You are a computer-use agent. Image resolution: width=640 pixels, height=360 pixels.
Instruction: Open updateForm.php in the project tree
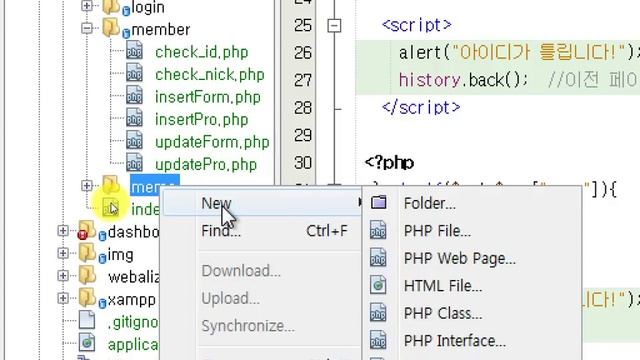[x=212, y=142]
